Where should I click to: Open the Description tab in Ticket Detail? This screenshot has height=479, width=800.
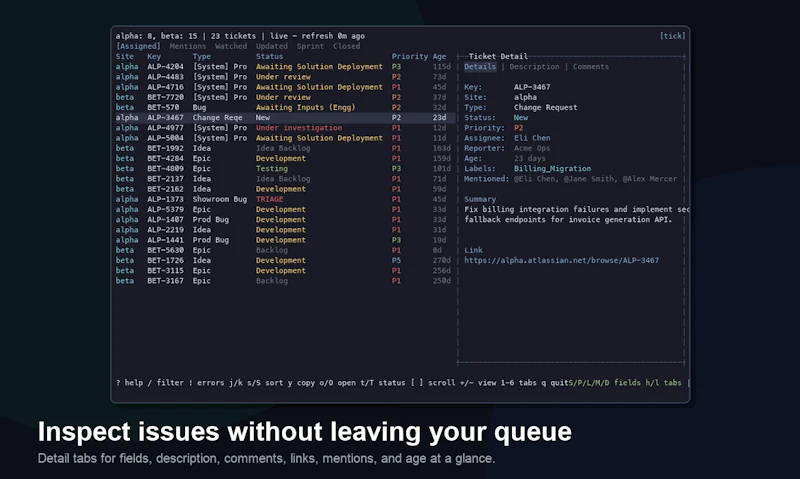point(534,67)
